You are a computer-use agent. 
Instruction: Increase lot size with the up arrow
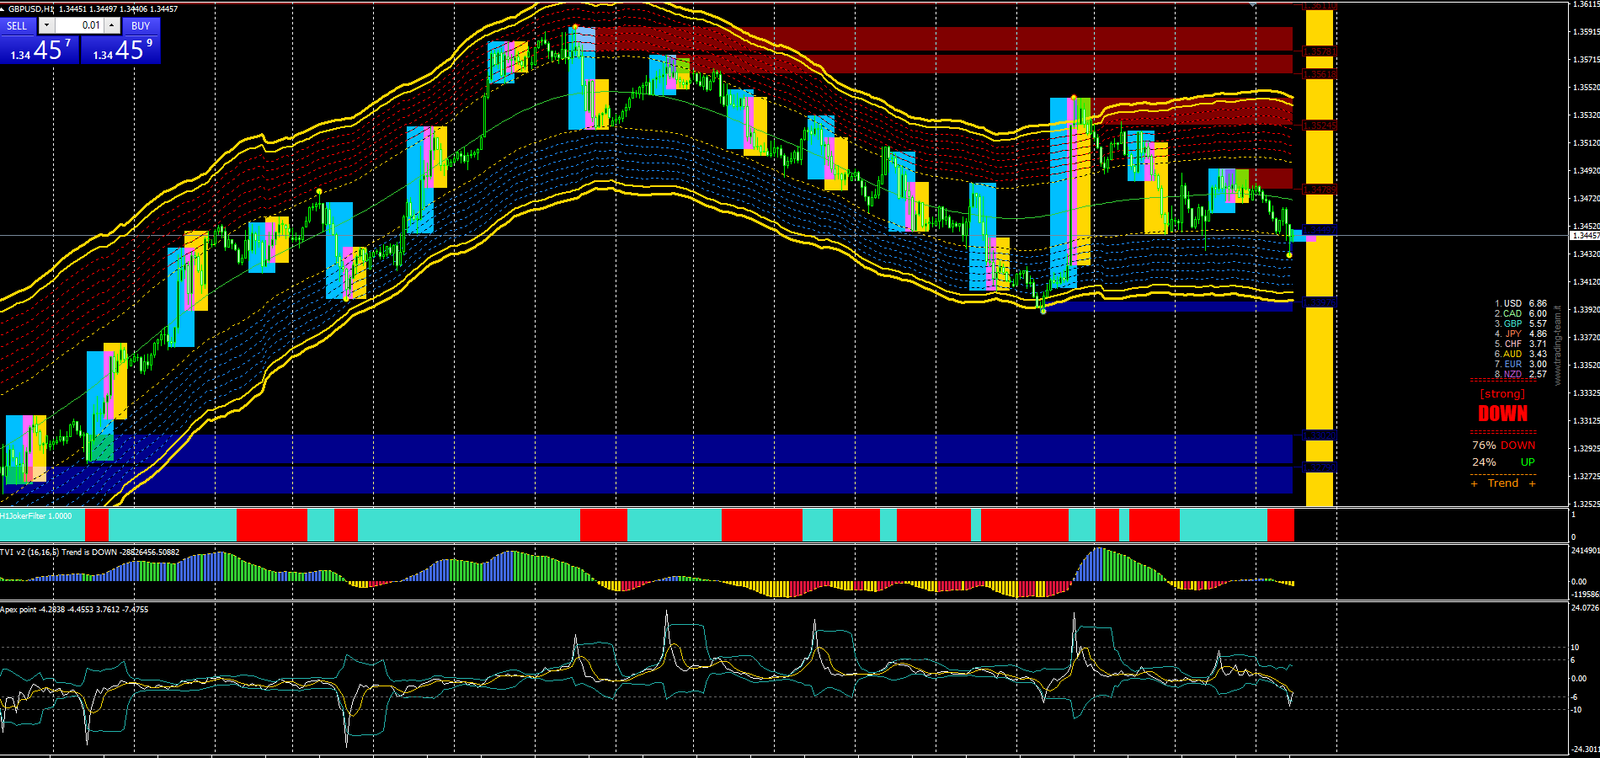pos(112,26)
